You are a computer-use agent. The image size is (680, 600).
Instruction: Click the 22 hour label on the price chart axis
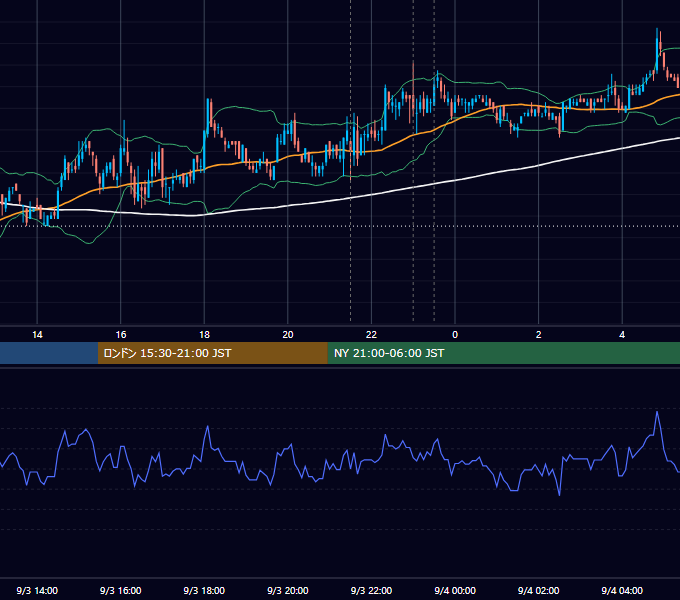pyautogui.click(x=371, y=335)
